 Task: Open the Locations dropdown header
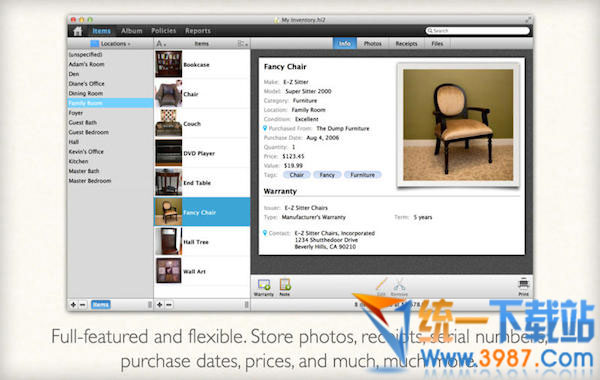[x=110, y=44]
